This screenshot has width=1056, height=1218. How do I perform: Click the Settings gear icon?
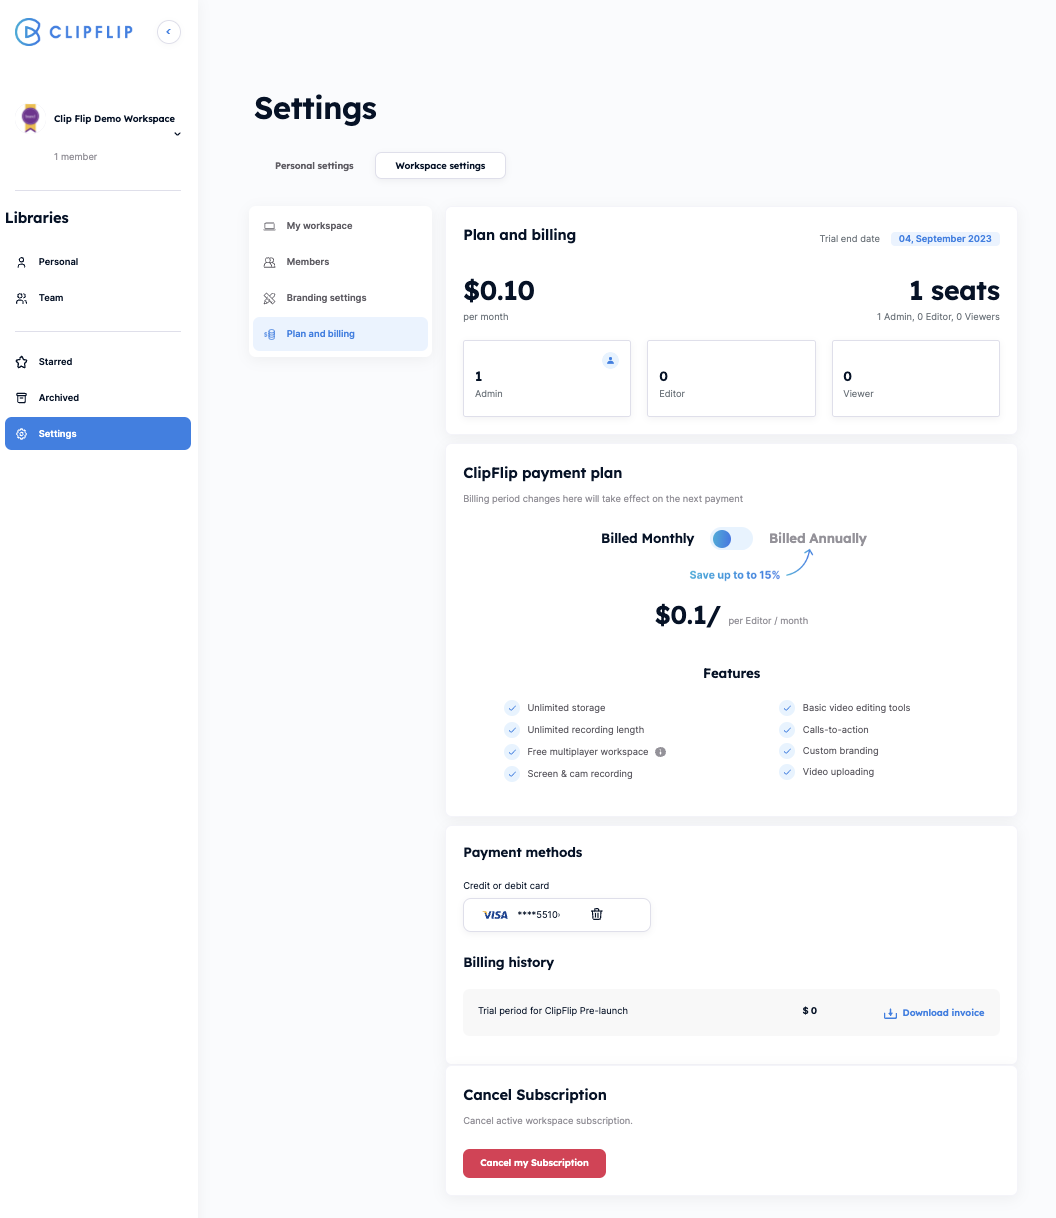tap(22, 434)
